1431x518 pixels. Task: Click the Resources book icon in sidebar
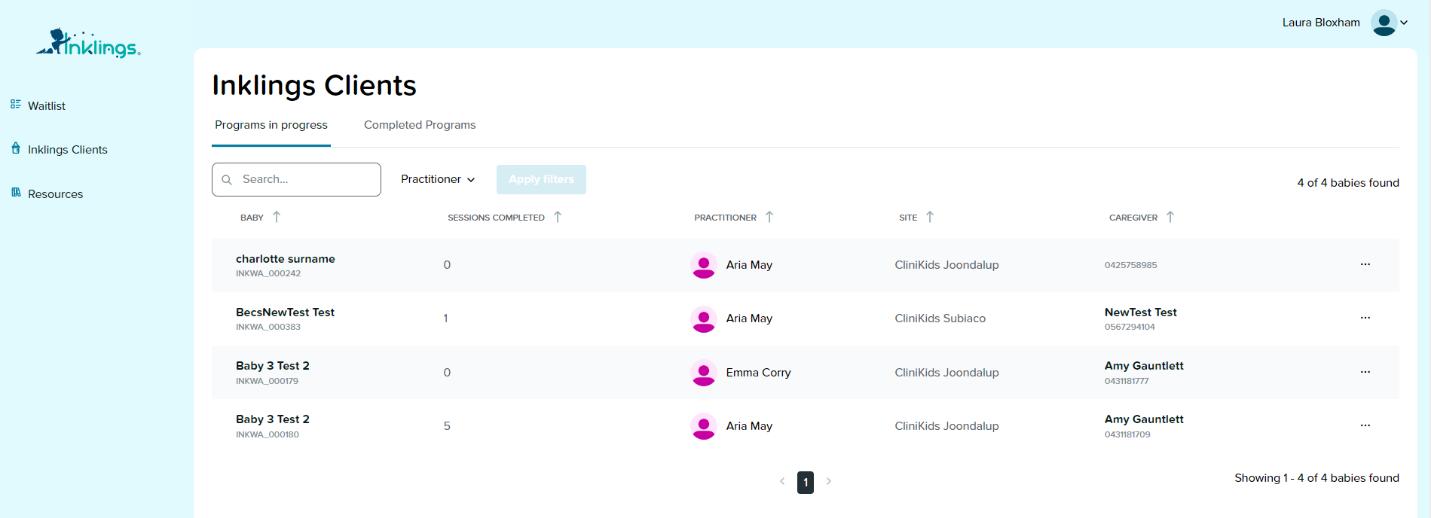pyautogui.click(x=16, y=193)
